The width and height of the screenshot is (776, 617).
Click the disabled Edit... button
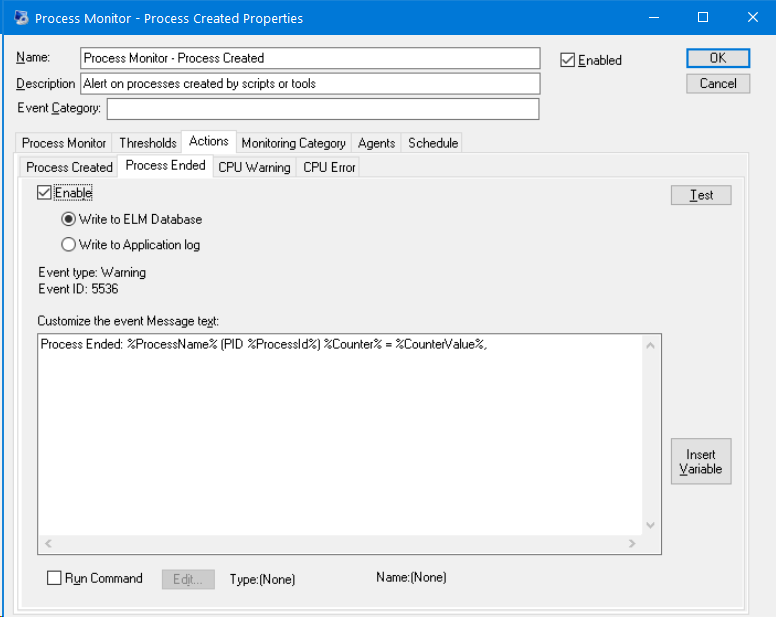tap(188, 579)
